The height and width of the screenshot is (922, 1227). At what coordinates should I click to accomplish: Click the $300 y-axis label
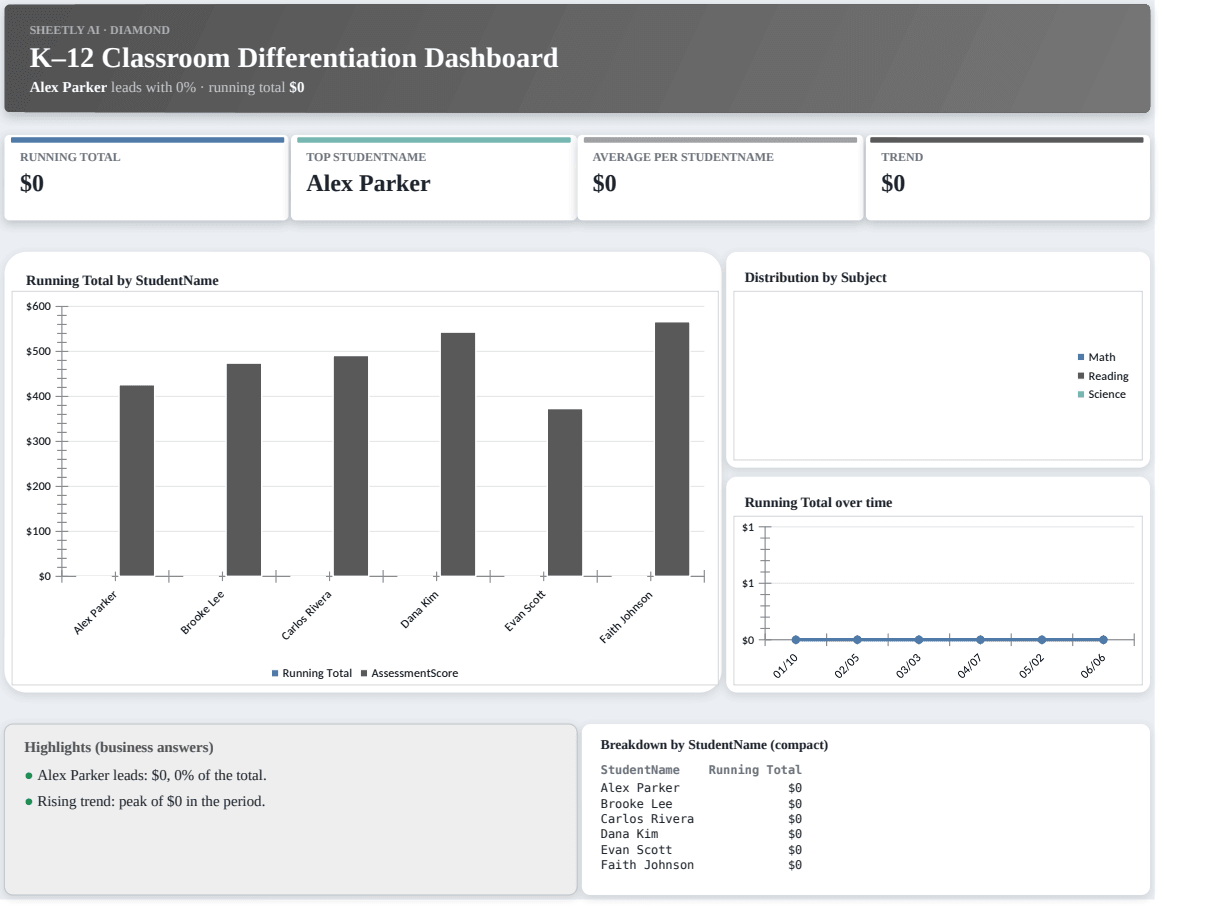tap(38, 441)
